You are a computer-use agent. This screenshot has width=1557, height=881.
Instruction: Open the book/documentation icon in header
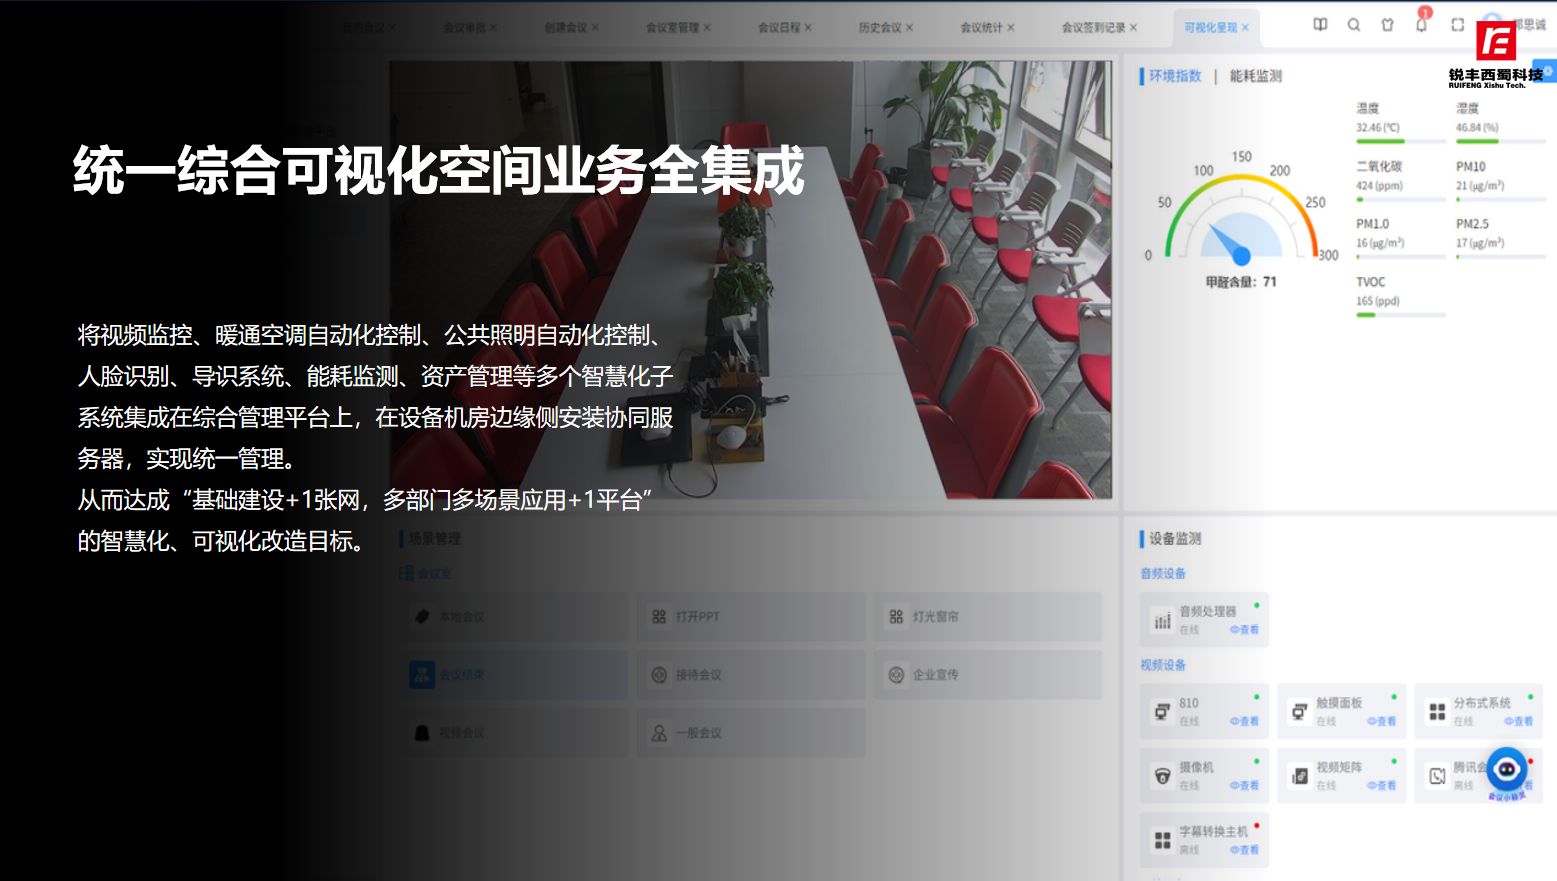tap(1320, 25)
